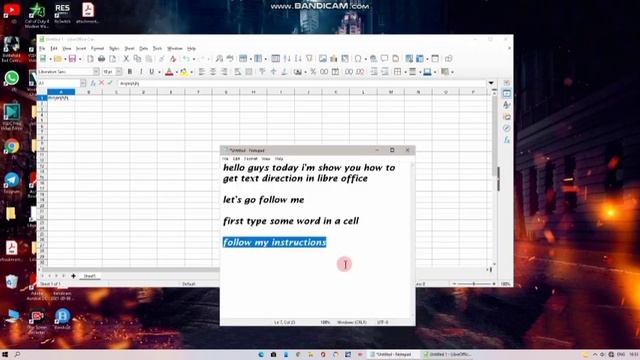
Task: Switch to the Sheet1 tab
Action: (90, 276)
